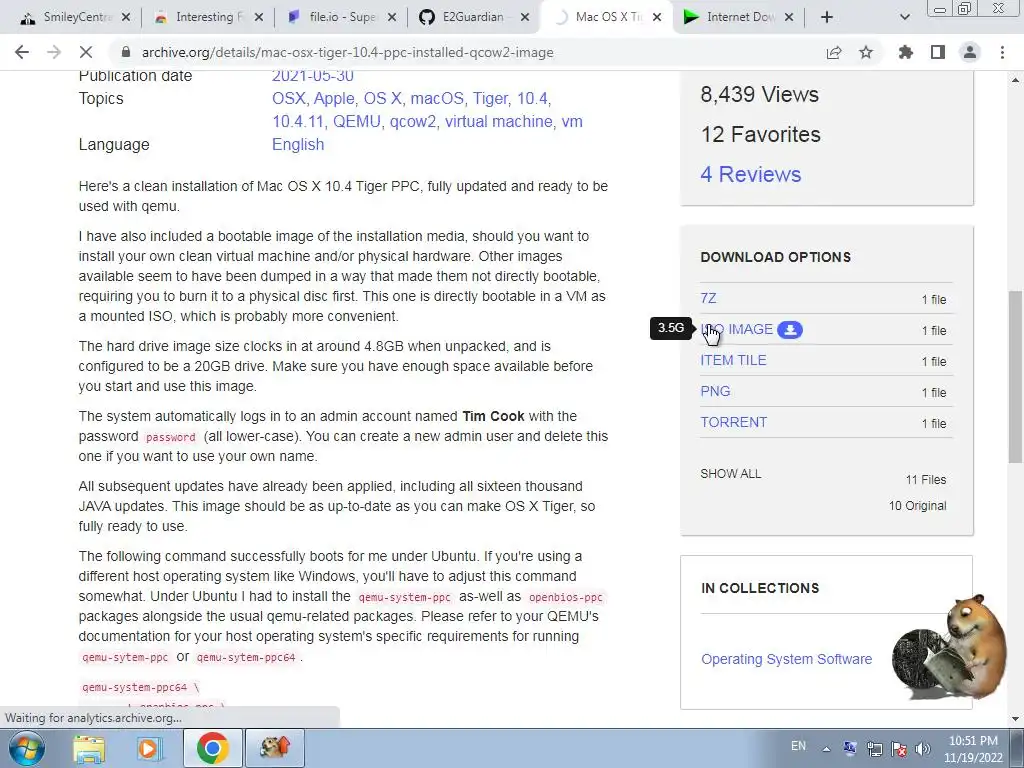The width and height of the screenshot is (1024, 768).
Task: Click the network tray icon
Action: [874, 749]
